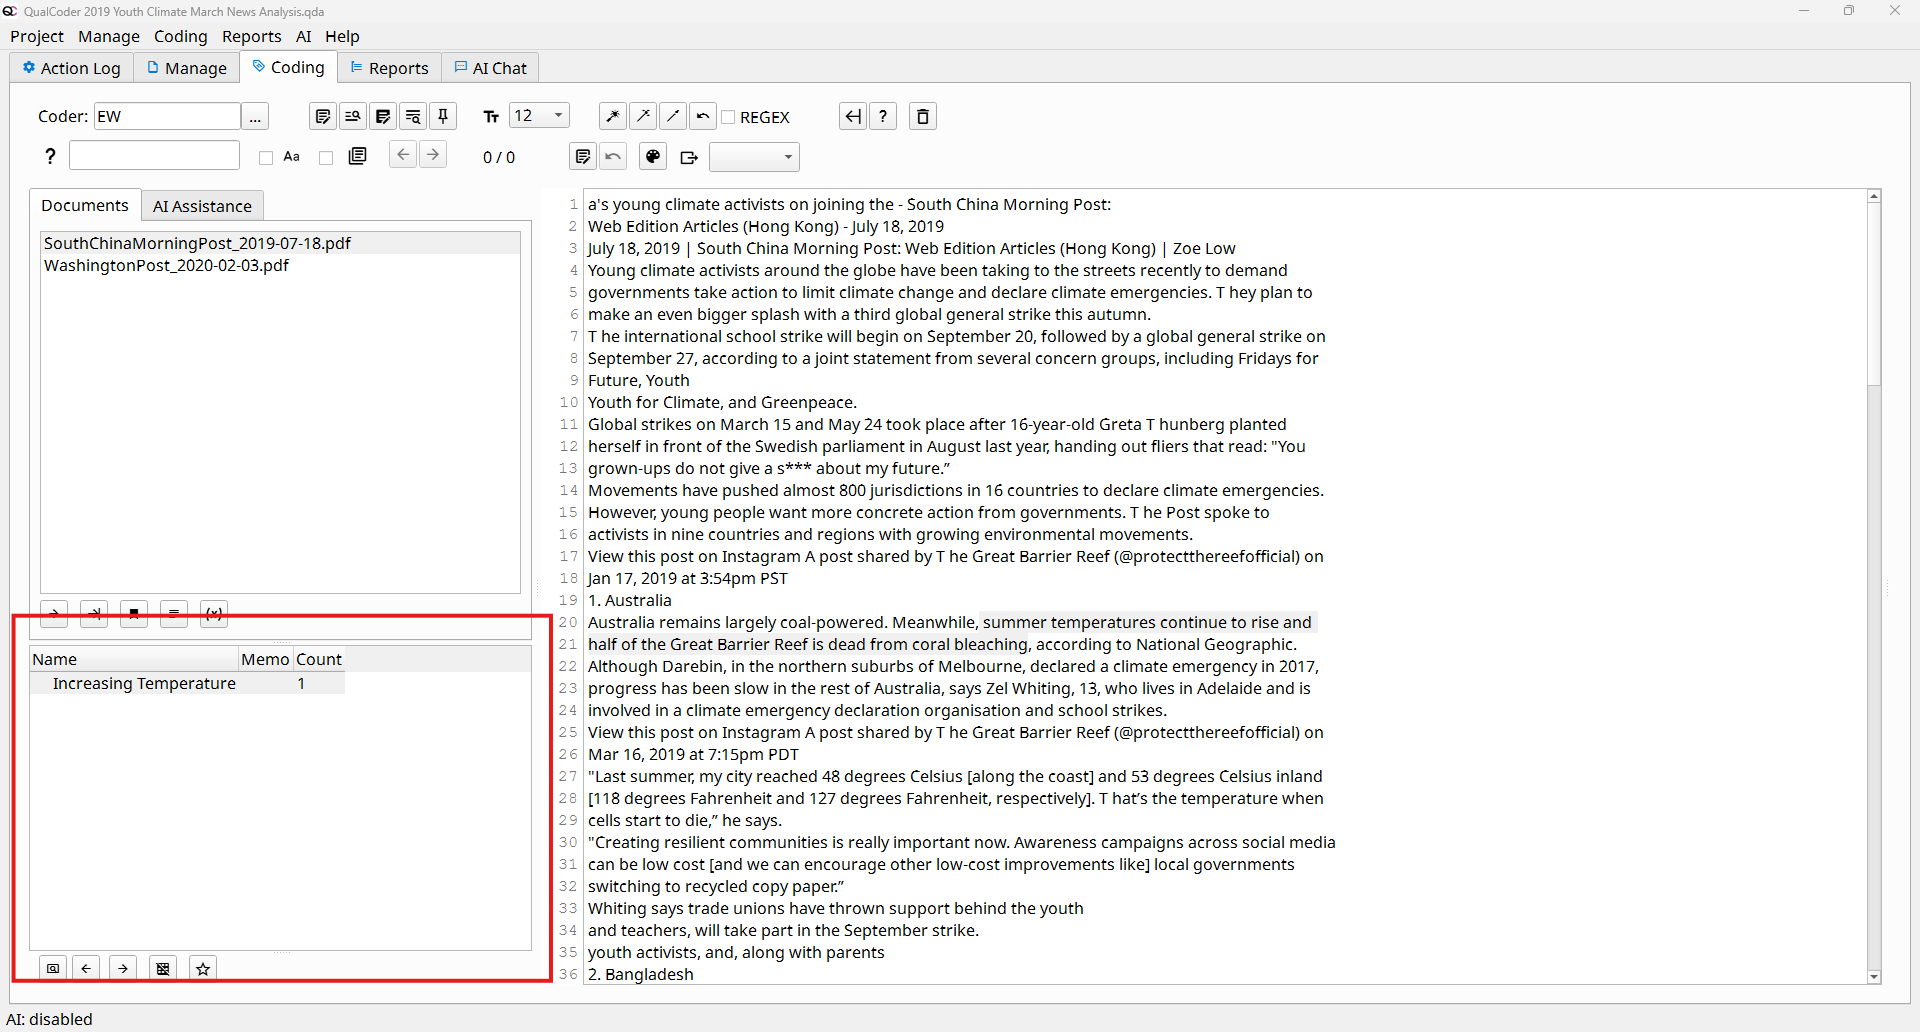Select the Increasing Temperature code
This screenshot has height=1032, width=1920.
click(x=144, y=684)
